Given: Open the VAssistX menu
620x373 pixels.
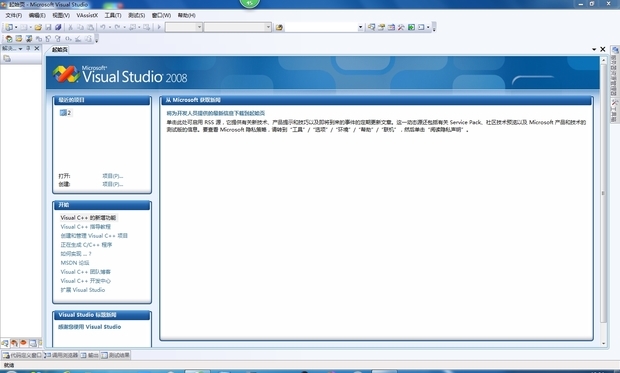Looking at the screenshot, I should pyautogui.click(x=87, y=15).
